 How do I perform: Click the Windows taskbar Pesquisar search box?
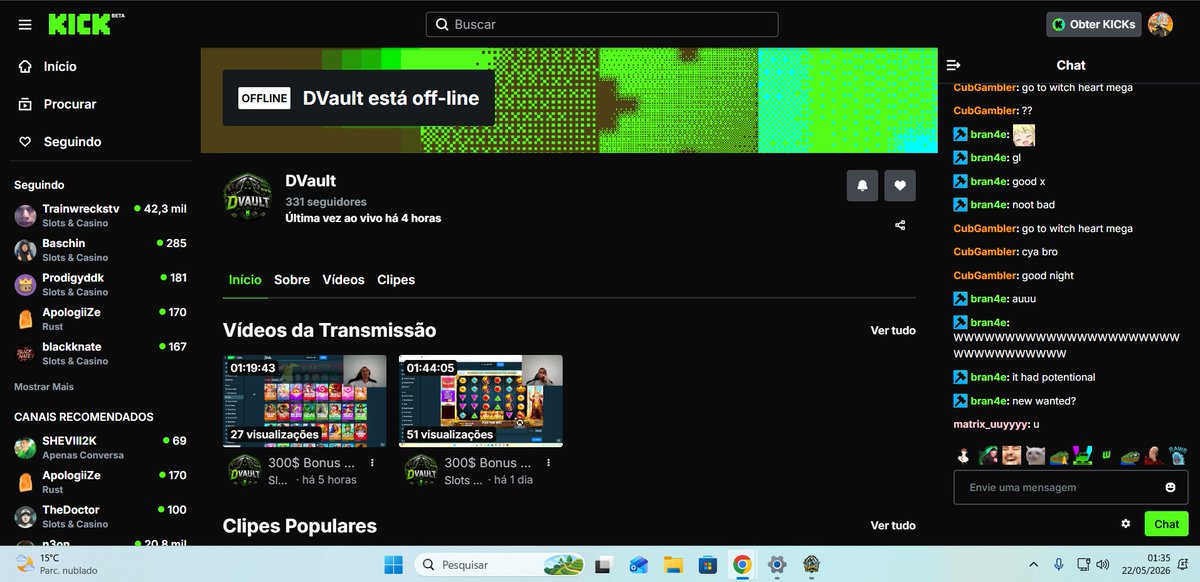500,565
